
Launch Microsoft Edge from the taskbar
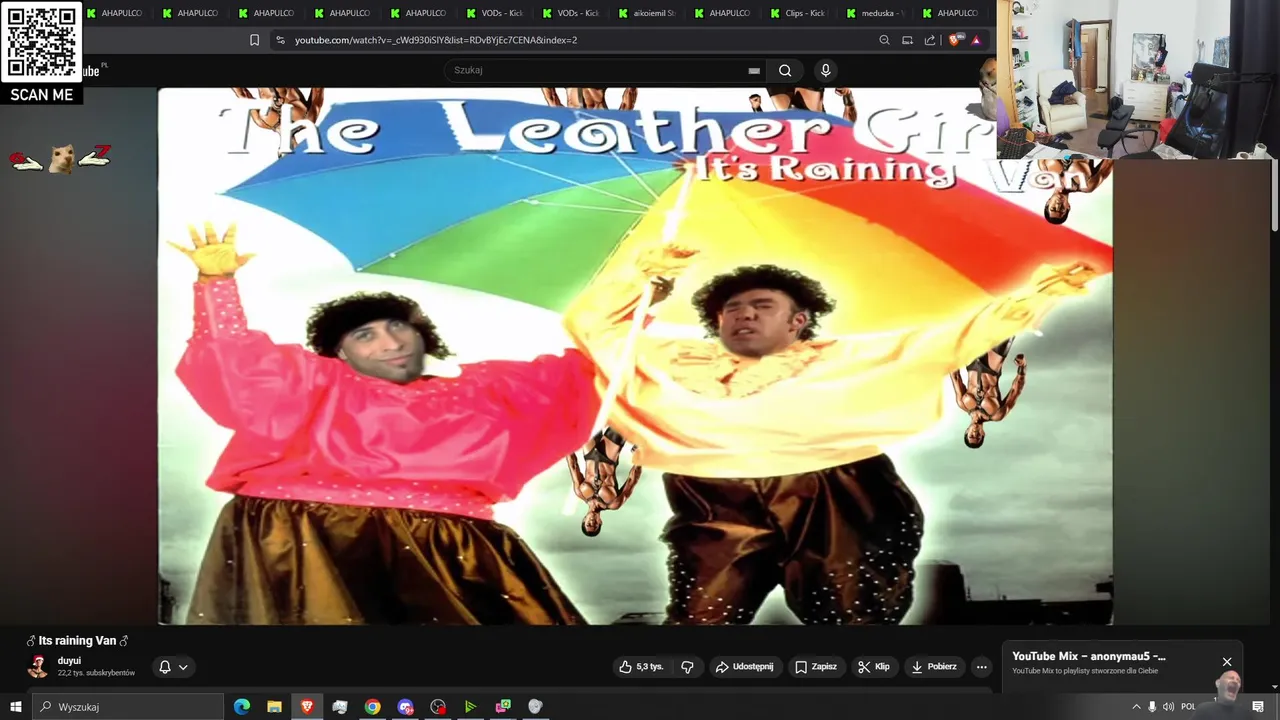pos(242,707)
